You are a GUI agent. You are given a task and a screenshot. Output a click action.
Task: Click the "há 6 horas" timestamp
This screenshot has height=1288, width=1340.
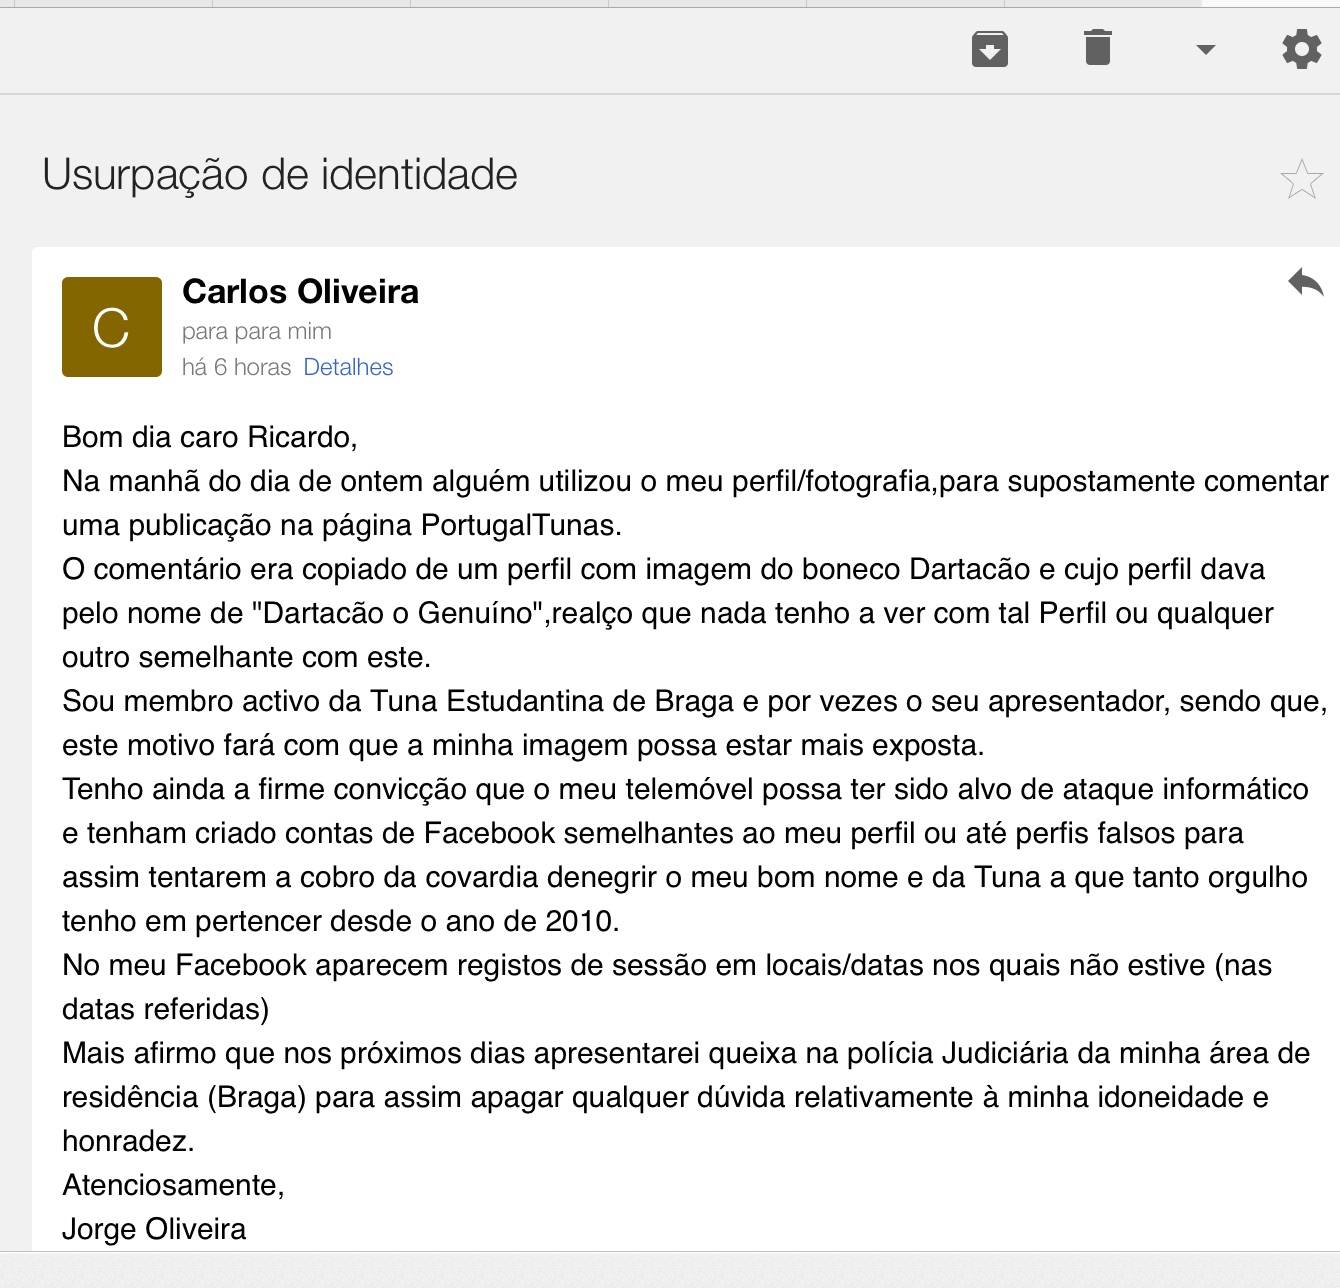(x=236, y=367)
